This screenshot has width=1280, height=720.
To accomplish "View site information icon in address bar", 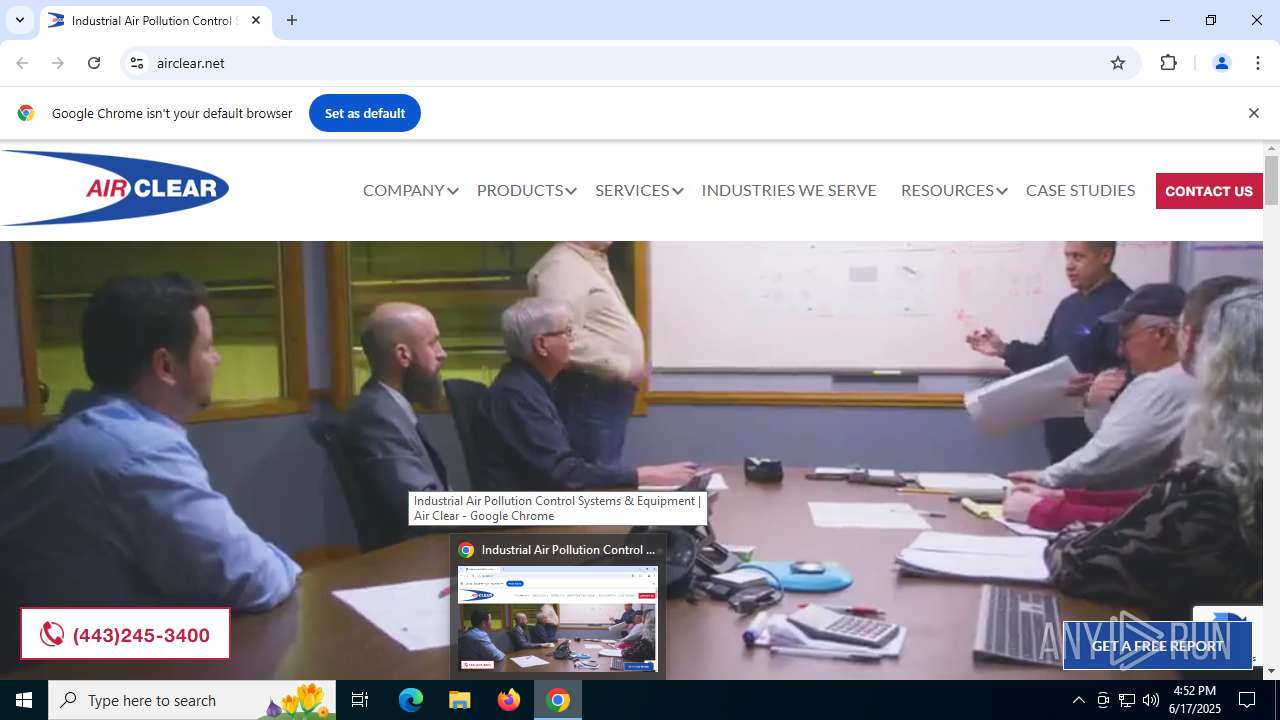I will tap(138, 63).
